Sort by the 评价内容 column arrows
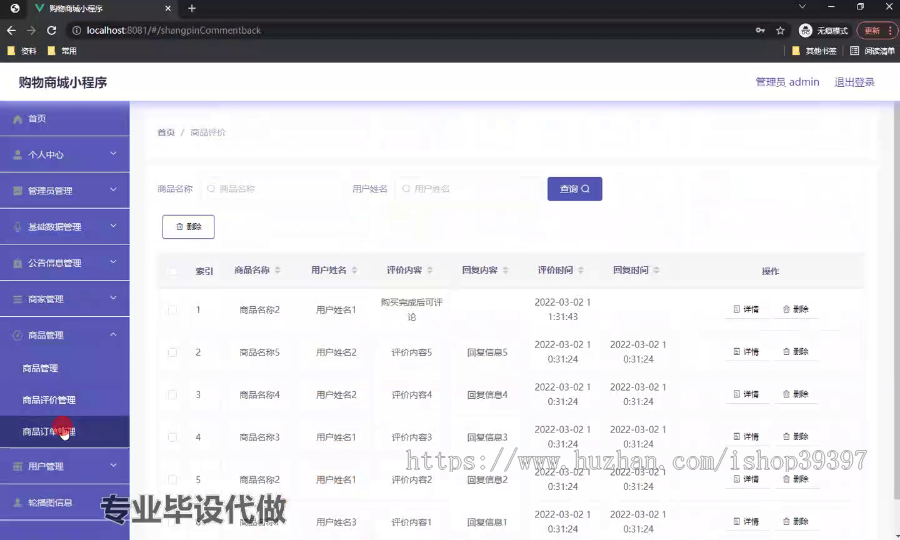900x540 pixels. pyautogui.click(x=430, y=270)
